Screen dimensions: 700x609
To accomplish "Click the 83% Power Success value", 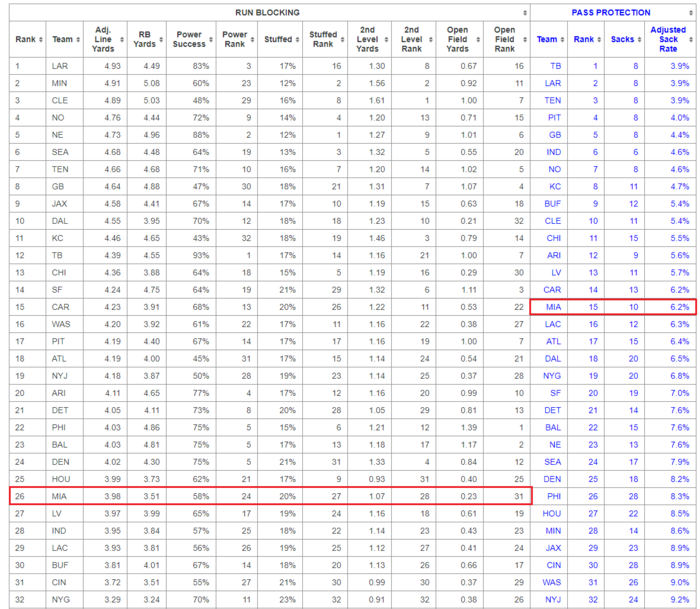I will [201, 66].
